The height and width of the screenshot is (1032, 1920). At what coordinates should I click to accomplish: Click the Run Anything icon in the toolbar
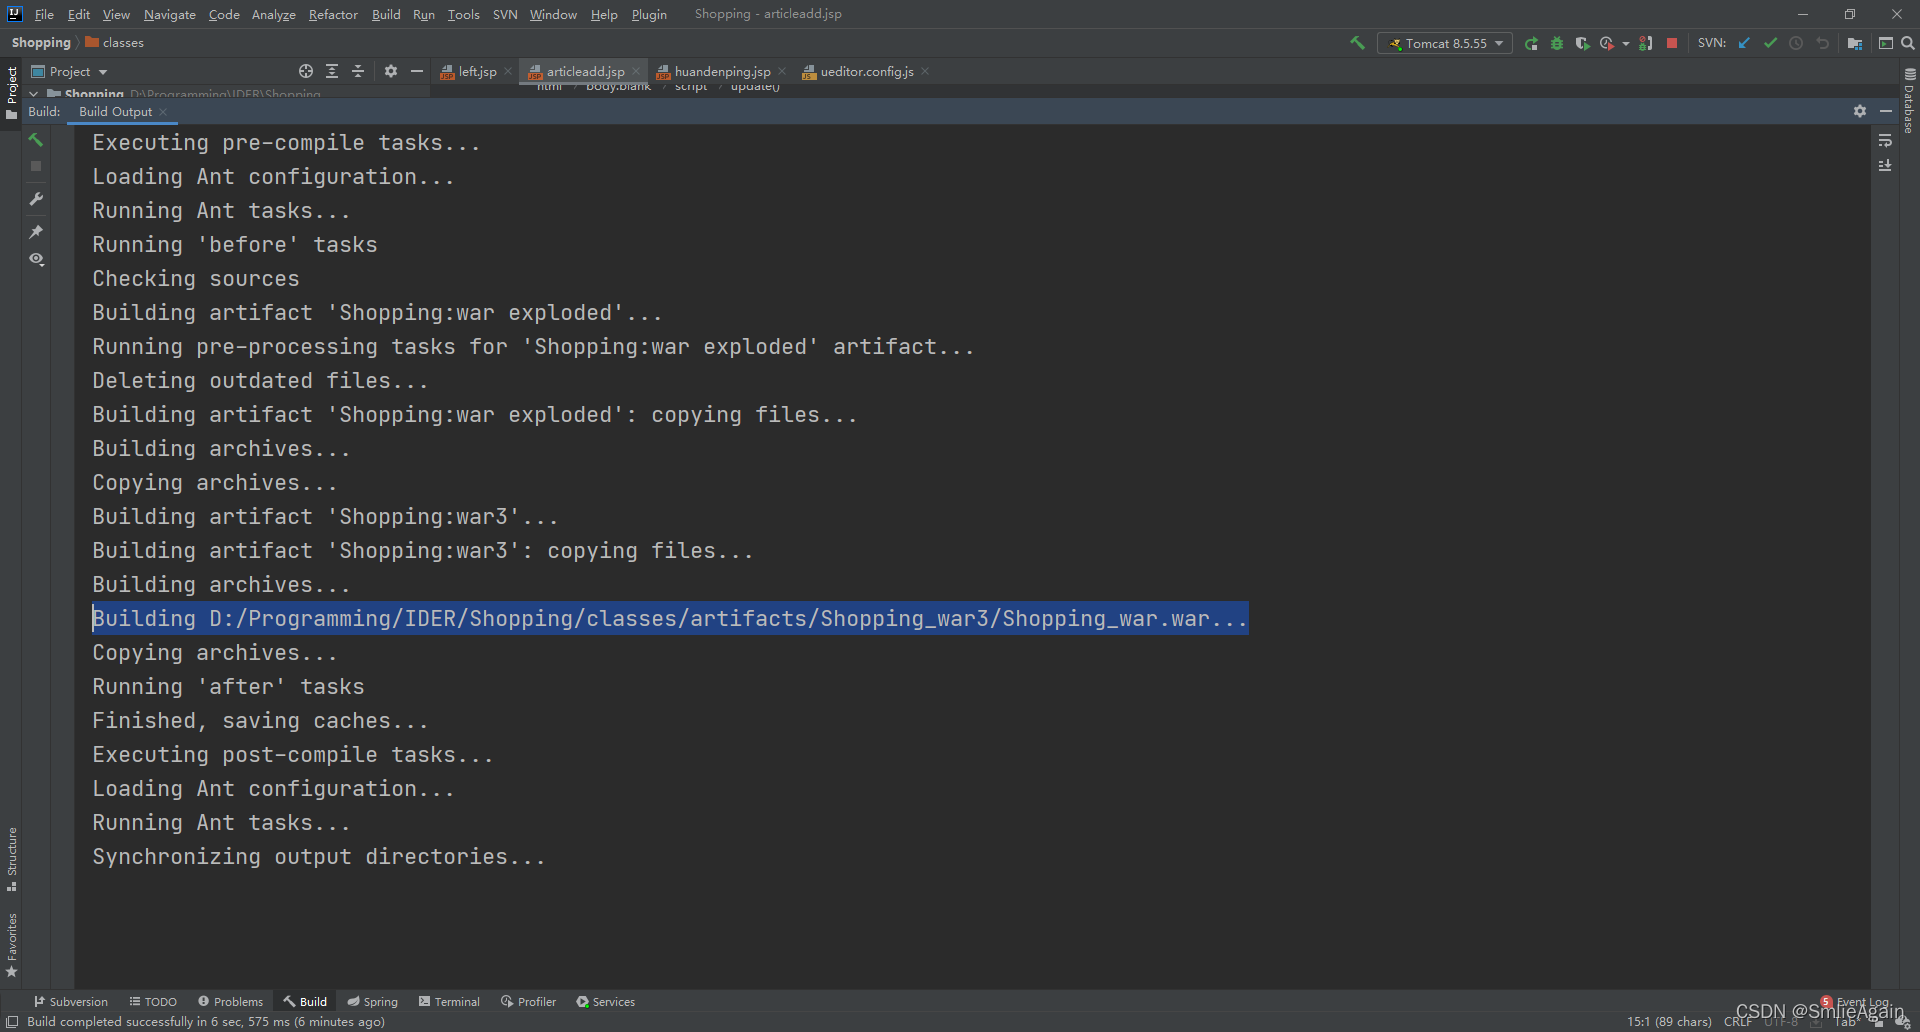1885,43
